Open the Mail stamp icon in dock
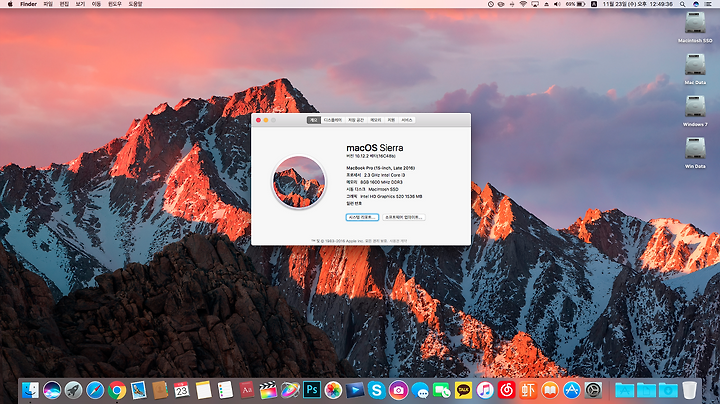The image size is (720, 404). pyautogui.click(x=139, y=390)
